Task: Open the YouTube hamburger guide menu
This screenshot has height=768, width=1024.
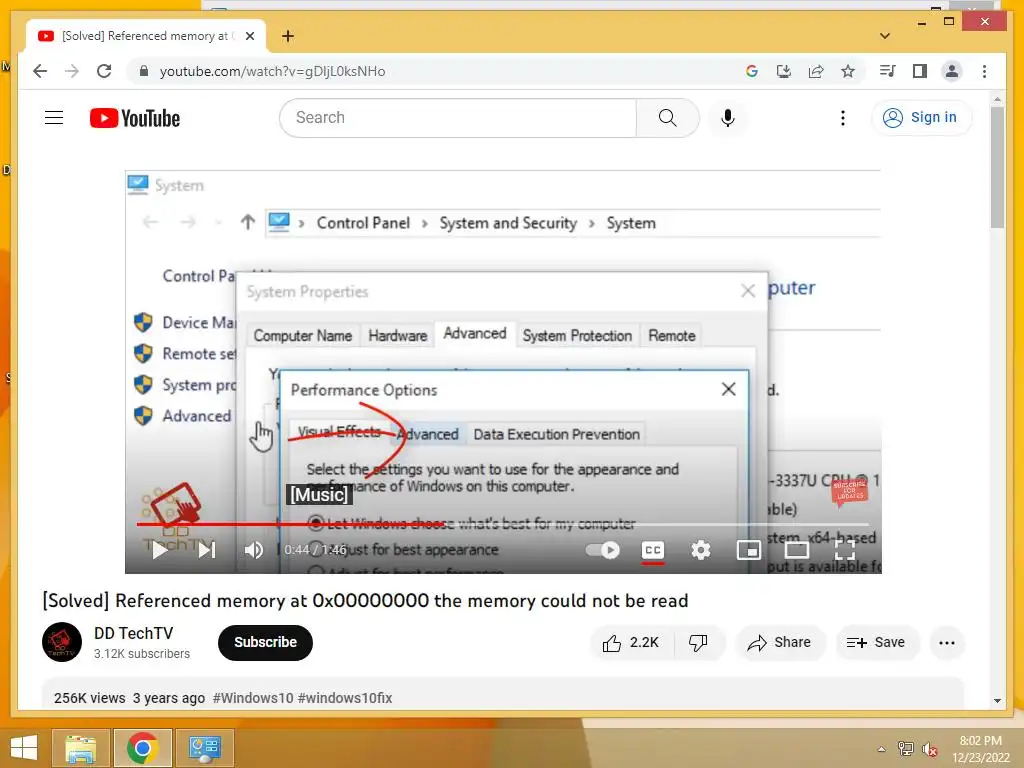Action: (54, 118)
